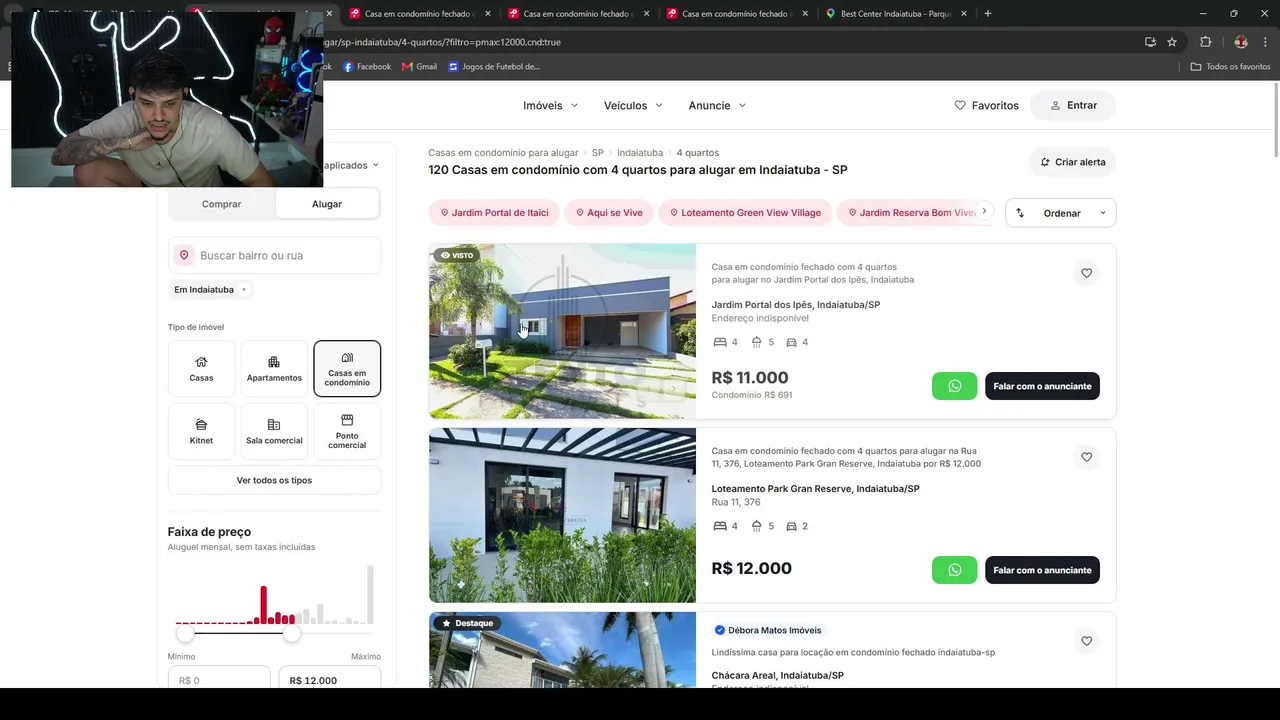Image resolution: width=1280 pixels, height=720 pixels.
Task: Focus the Buscar bairro ou rua field
Action: click(x=274, y=255)
